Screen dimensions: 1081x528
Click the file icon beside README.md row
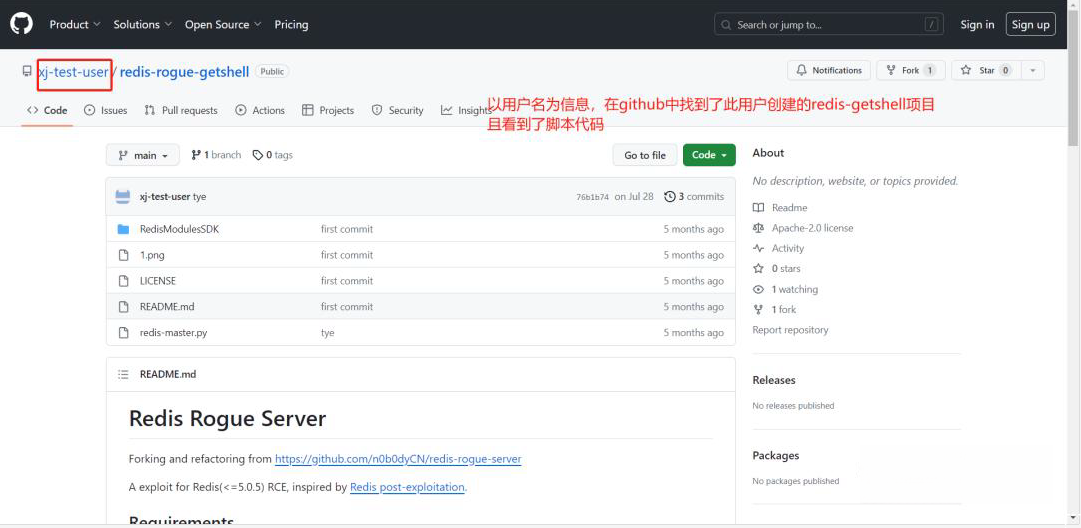[x=123, y=307]
